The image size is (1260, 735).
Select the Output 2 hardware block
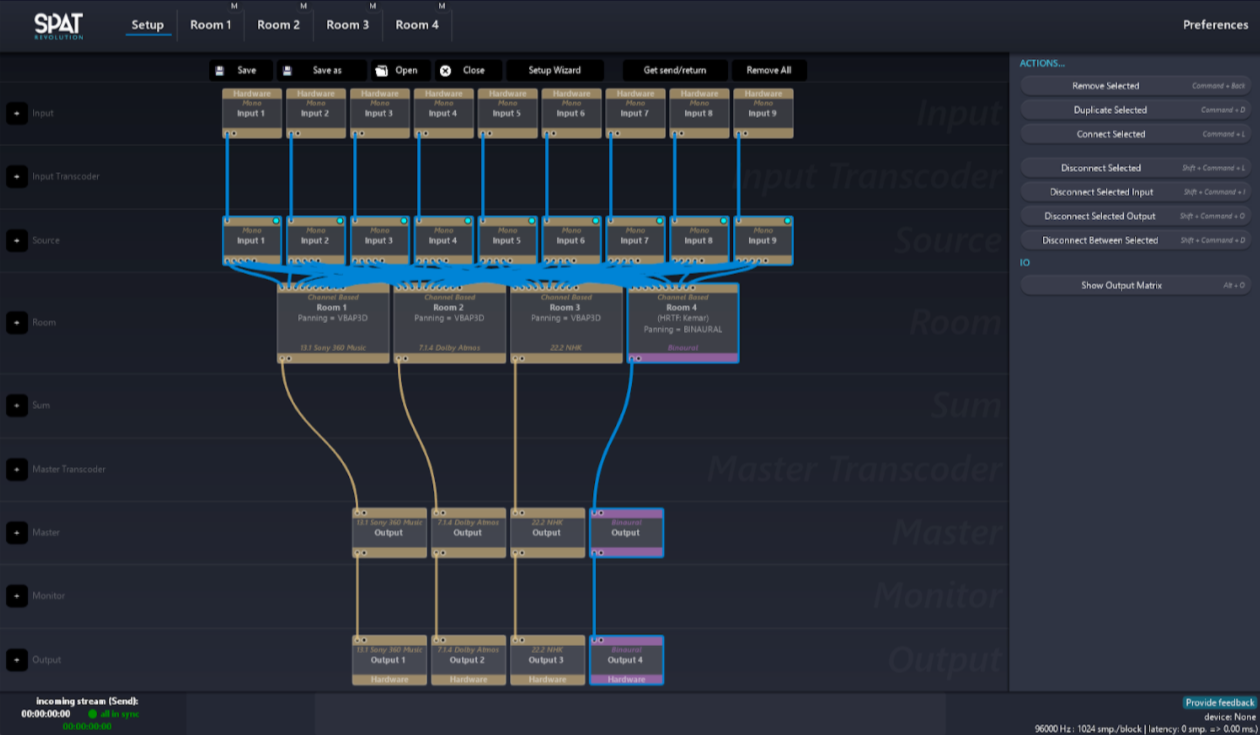[468, 660]
